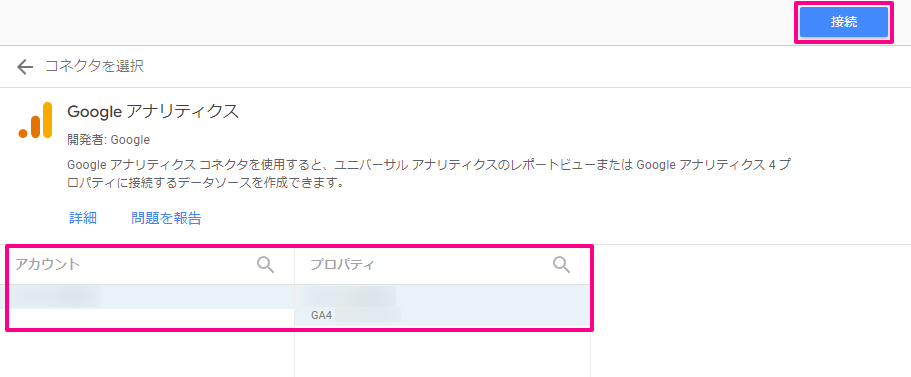Open the 詳細 details link

83,218
